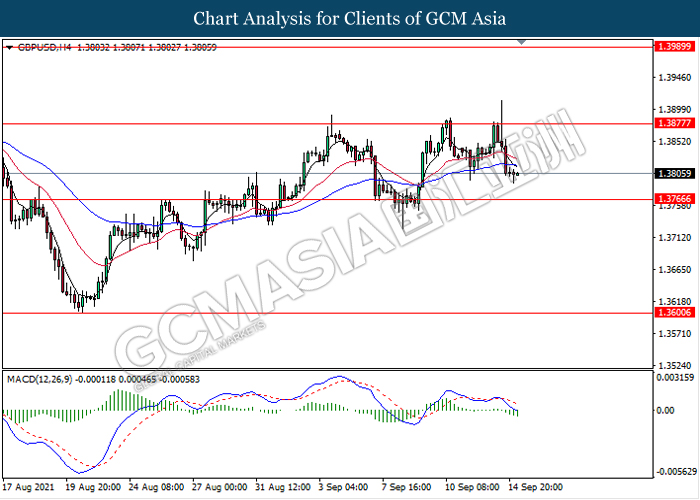Click the MACD scale value 0.003159

pyautogui.click(x=675, y=378)
